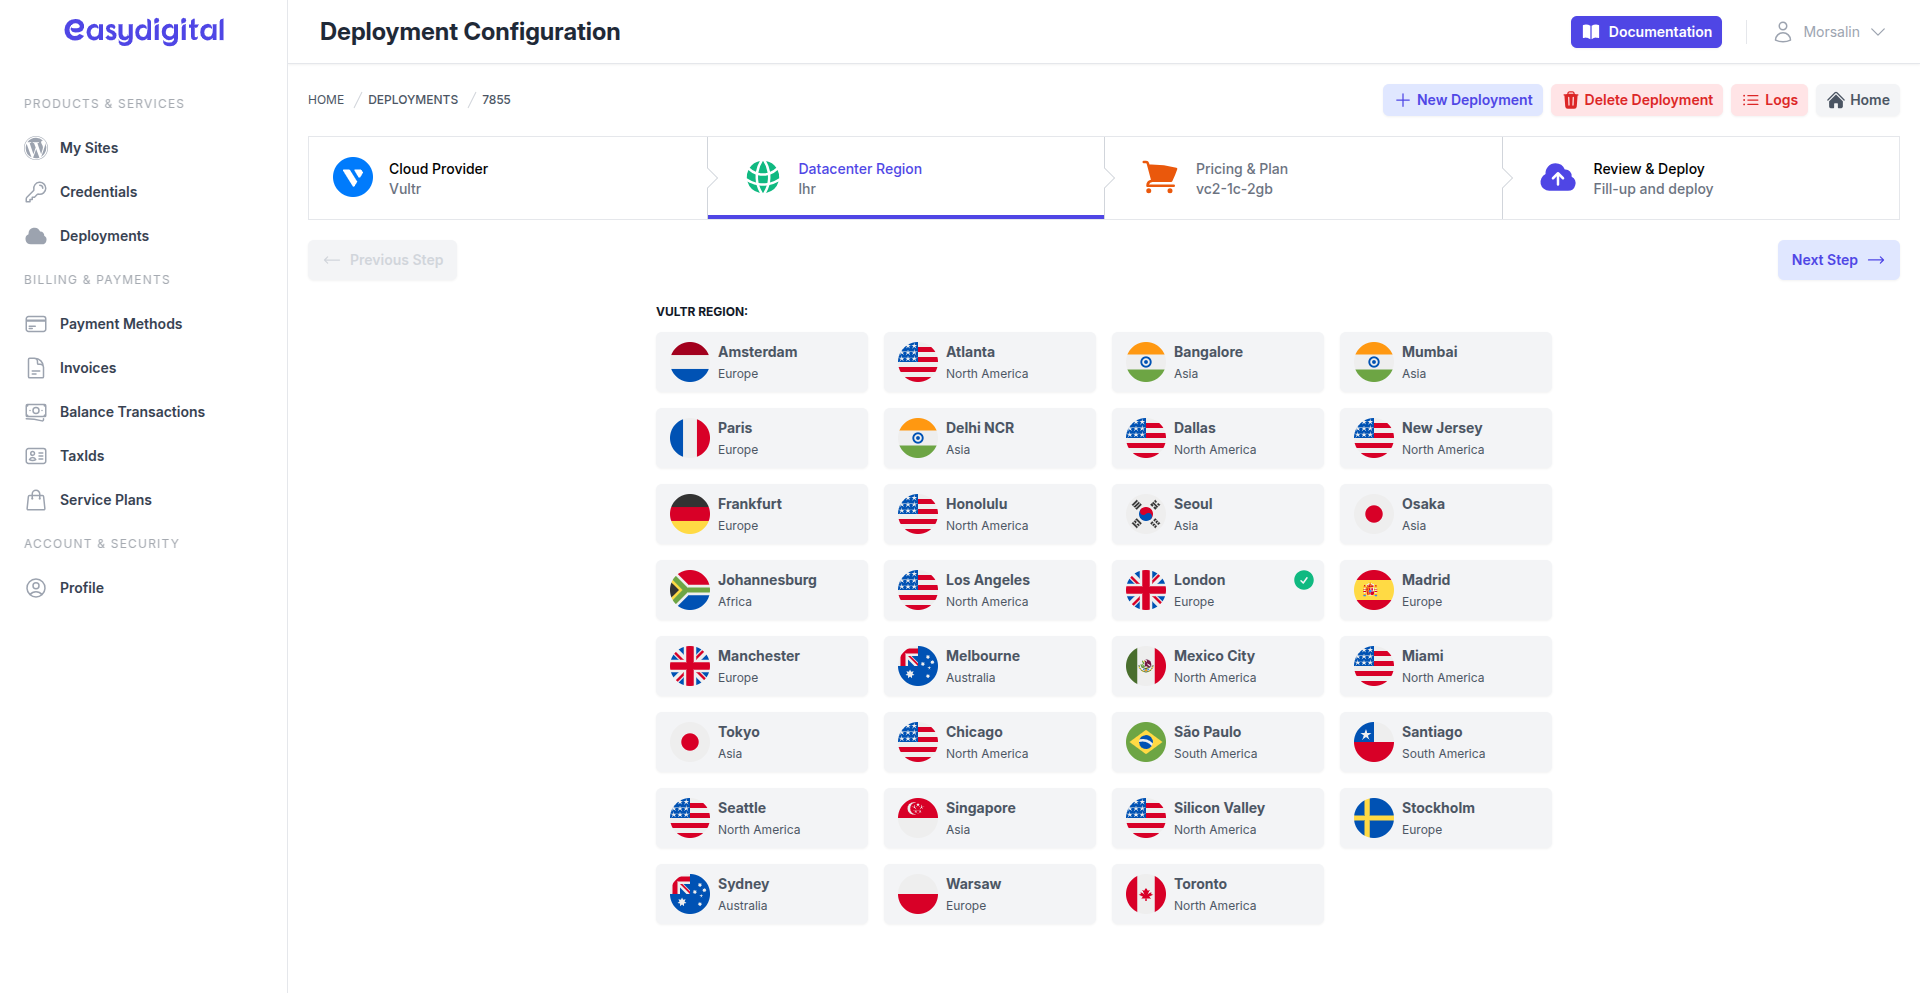
Task: Select the Tokyo Asia region
Action: point(762,742)
